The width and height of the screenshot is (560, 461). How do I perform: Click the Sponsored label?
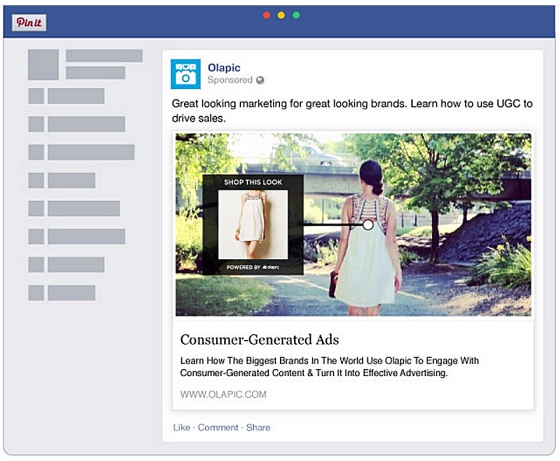230,80
